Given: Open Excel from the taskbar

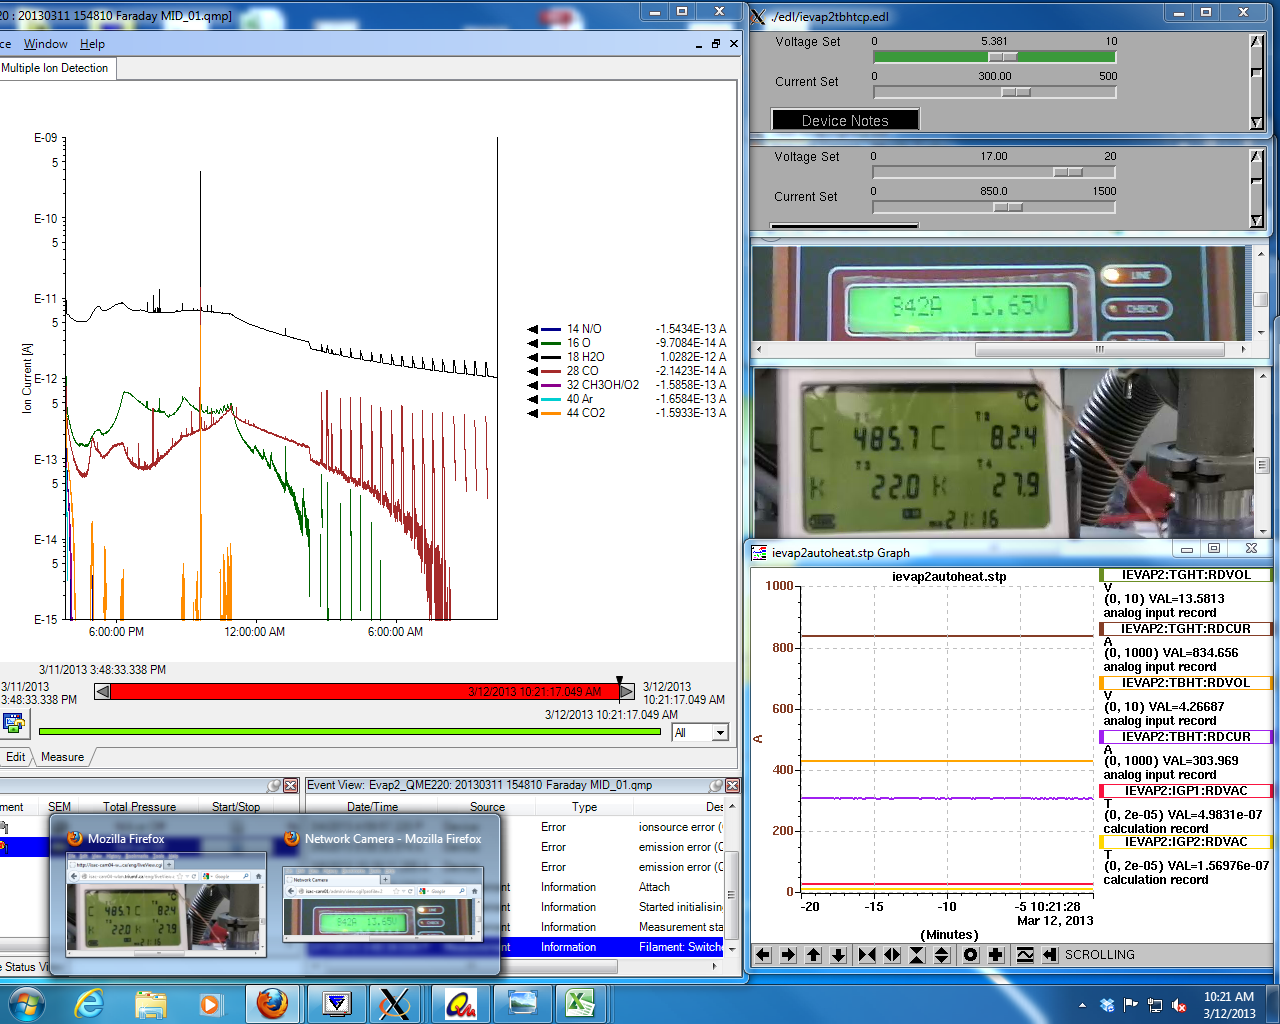Looking at the screenshot, I should [579, 1003].
